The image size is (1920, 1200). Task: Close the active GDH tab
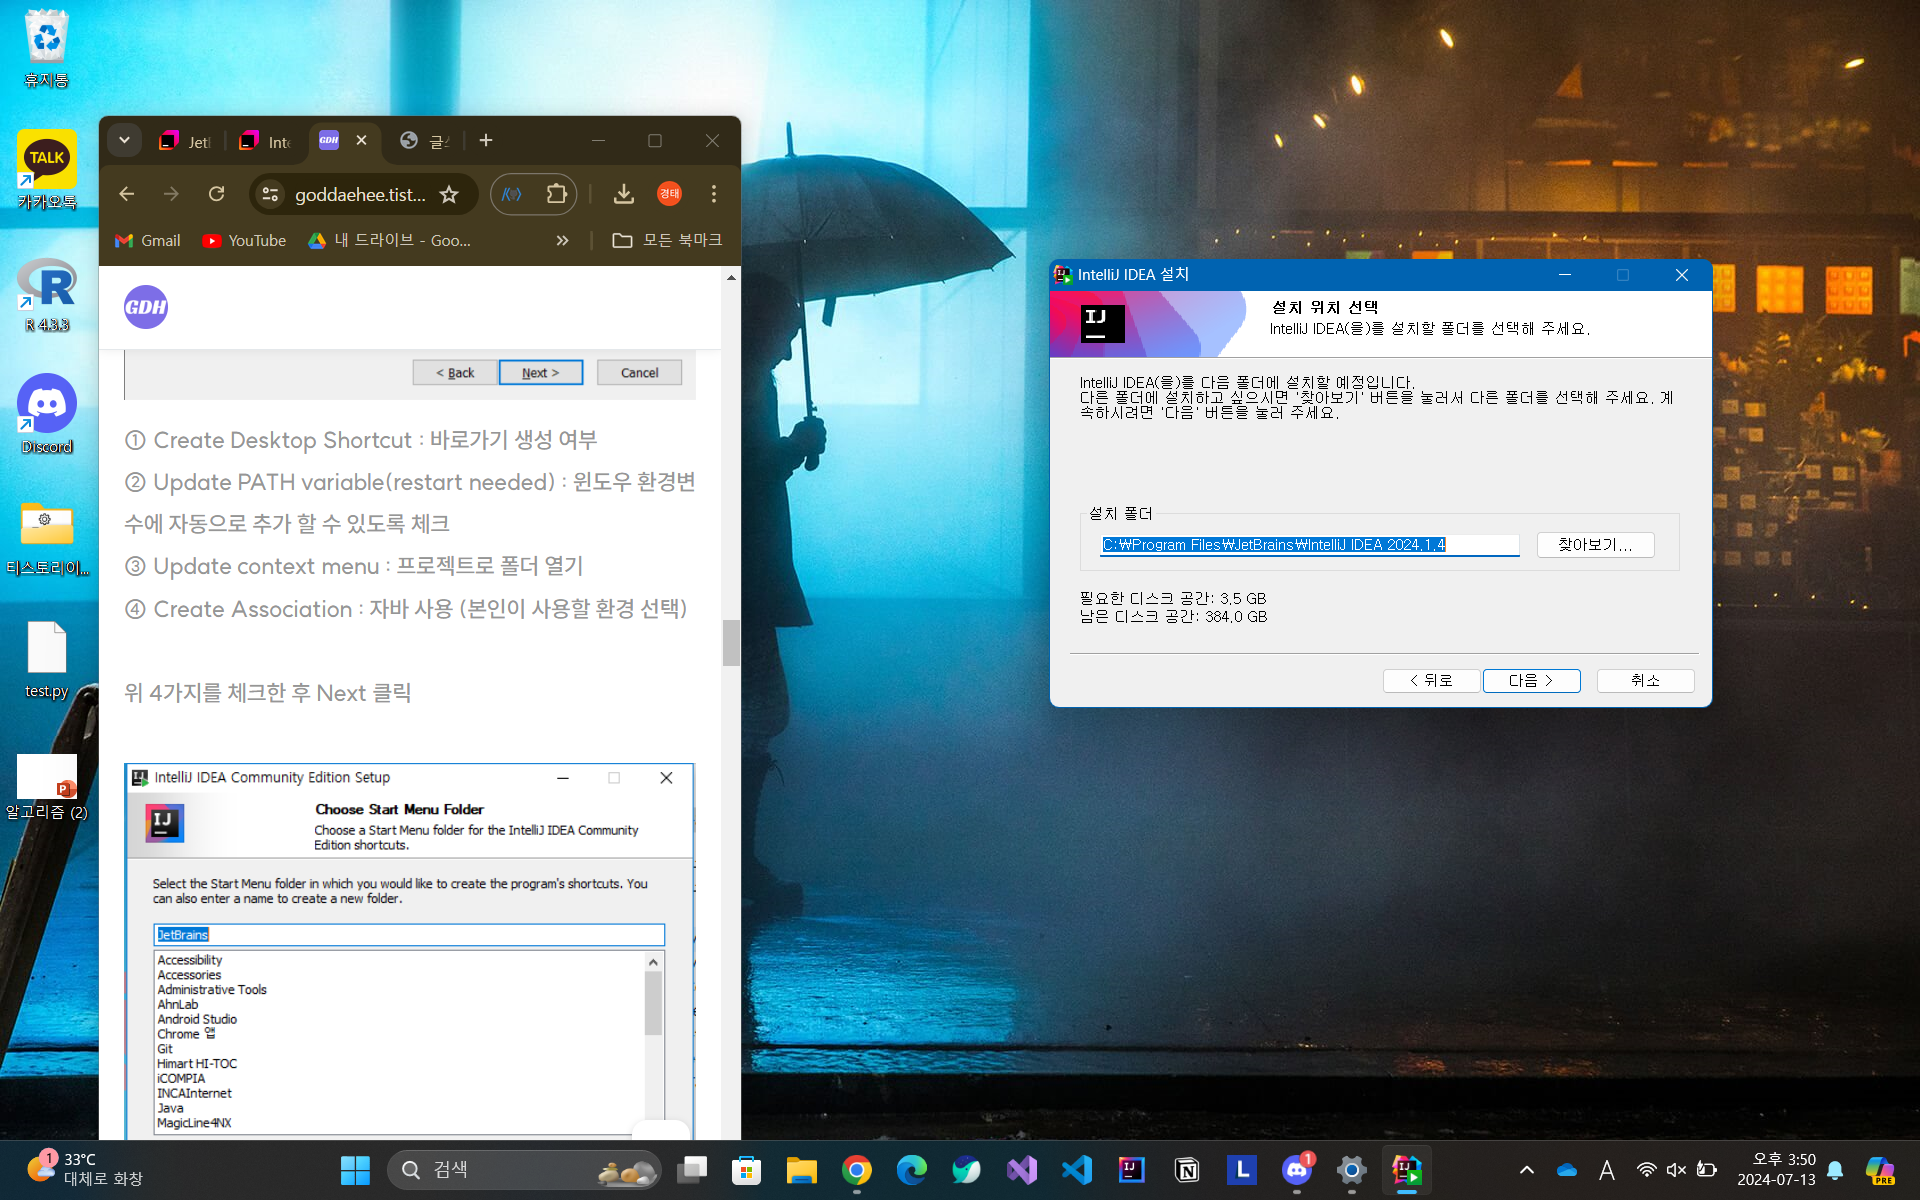(362, 141)
